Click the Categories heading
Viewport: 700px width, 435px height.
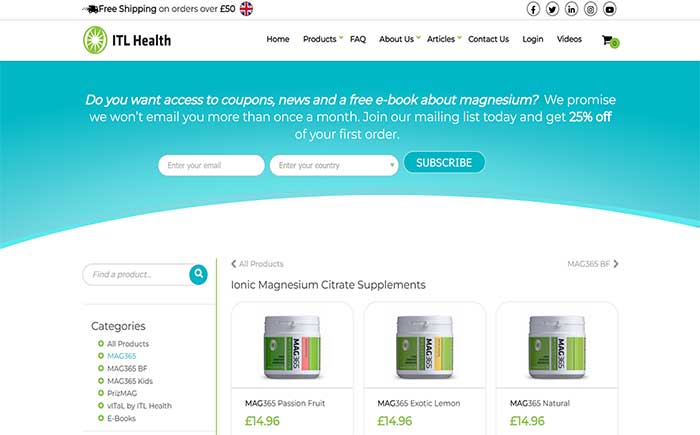pyautogui.click(x=118, y=326)
